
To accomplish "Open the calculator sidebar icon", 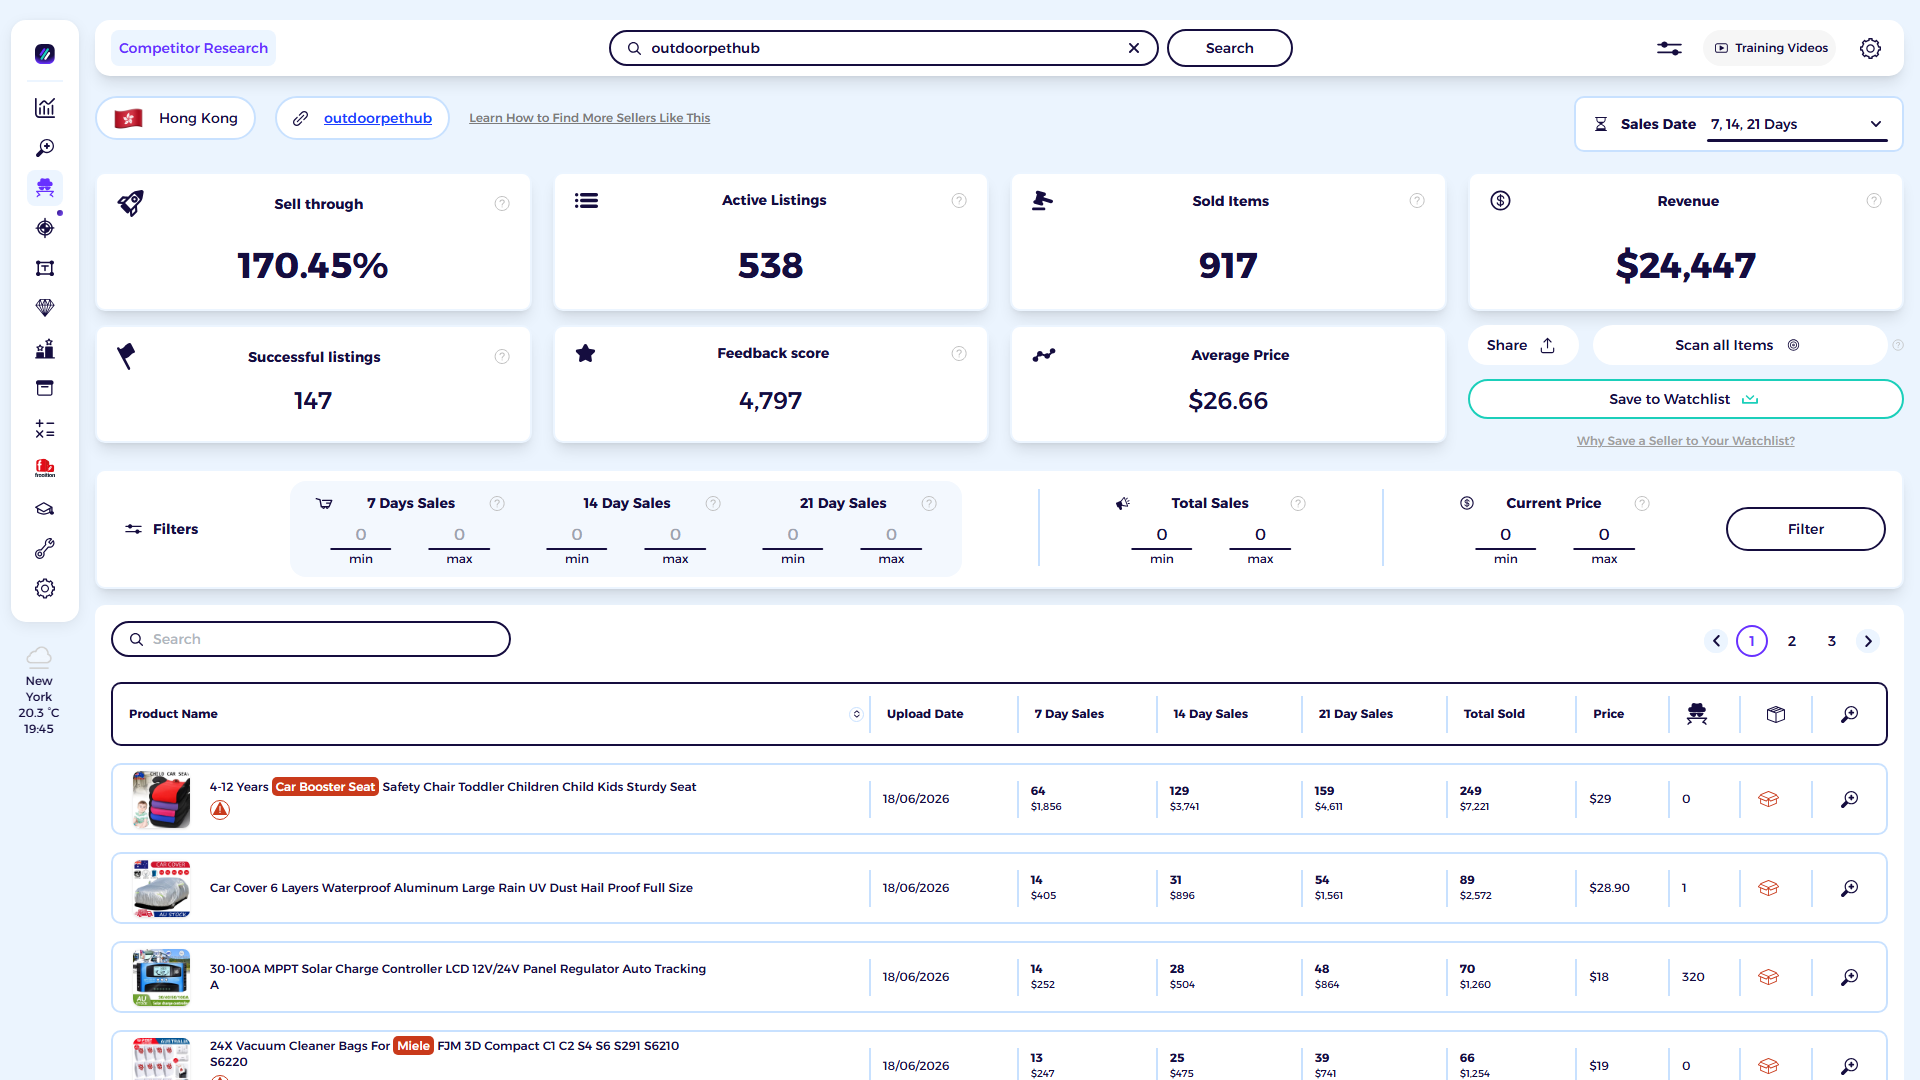I will click(x=45, y=429).
